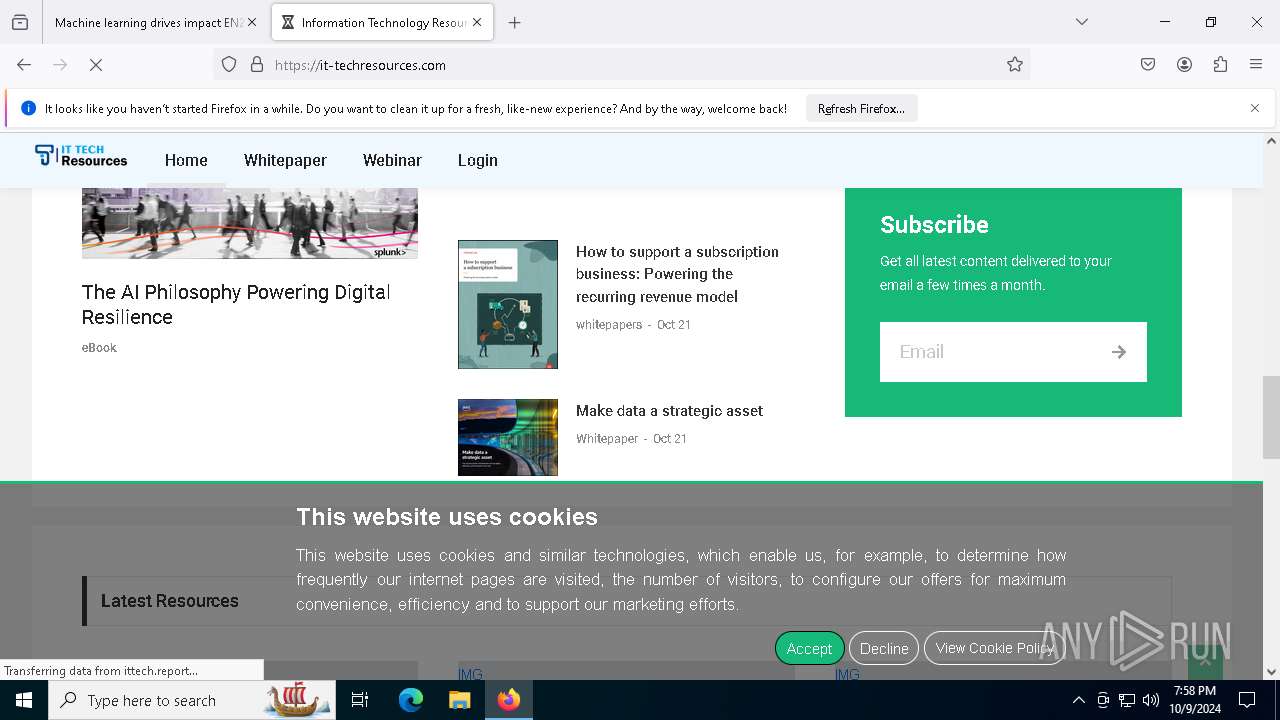1280x720 pixels.
Task: Click the IT Tech Resources logo
Action: (81, 156)
